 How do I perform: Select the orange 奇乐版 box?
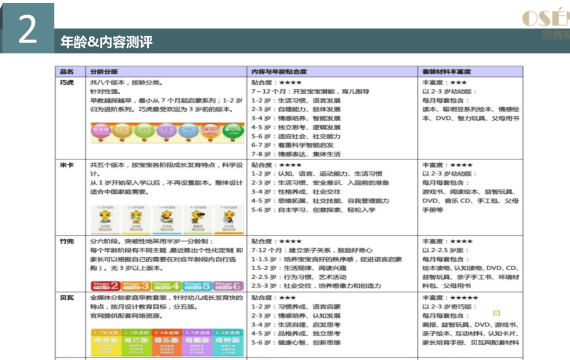(166, 343)
